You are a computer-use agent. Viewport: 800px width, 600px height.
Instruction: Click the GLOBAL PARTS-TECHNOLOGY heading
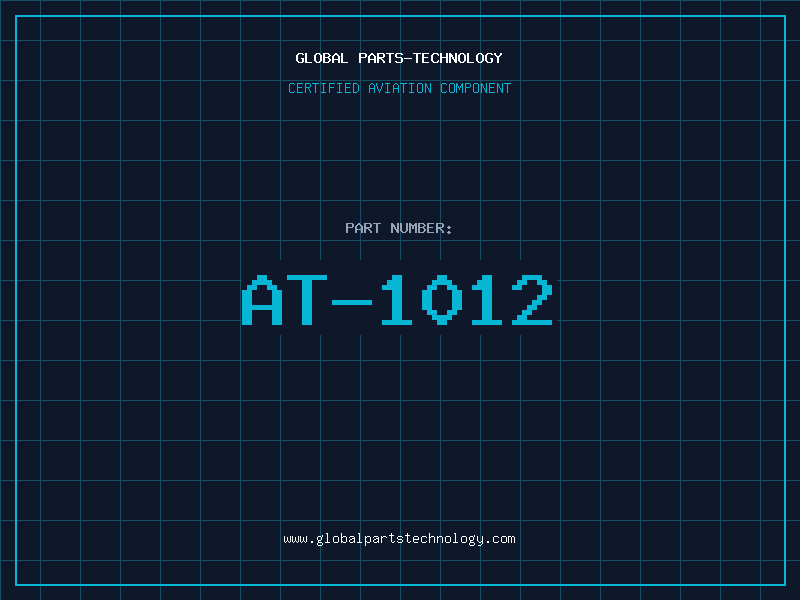click(x=399, y=58)
